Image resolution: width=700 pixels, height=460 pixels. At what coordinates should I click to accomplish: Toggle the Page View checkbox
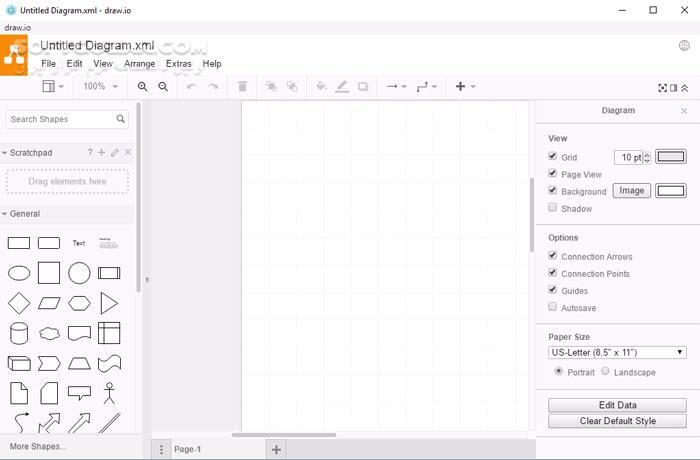point(553,173)
